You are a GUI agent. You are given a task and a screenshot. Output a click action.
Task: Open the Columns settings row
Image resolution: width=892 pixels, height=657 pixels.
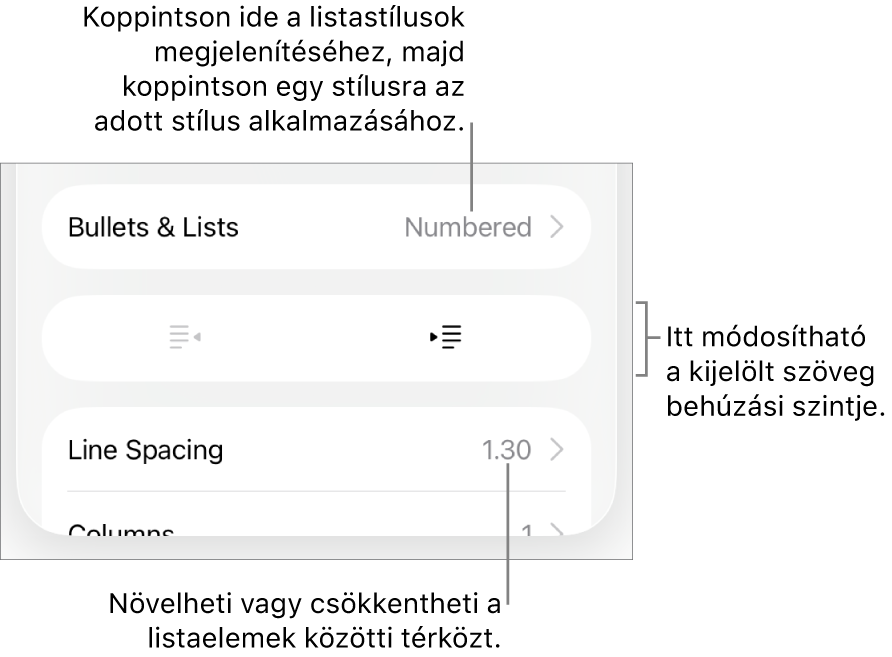click(x=316, y=528)
